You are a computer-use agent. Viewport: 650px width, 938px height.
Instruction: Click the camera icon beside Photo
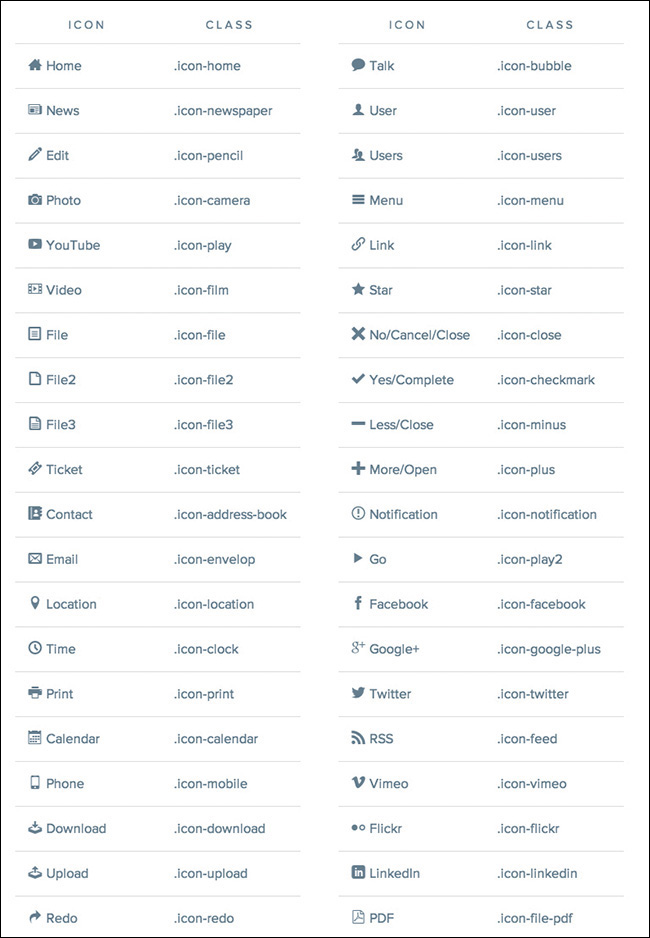tap(35, 200)
